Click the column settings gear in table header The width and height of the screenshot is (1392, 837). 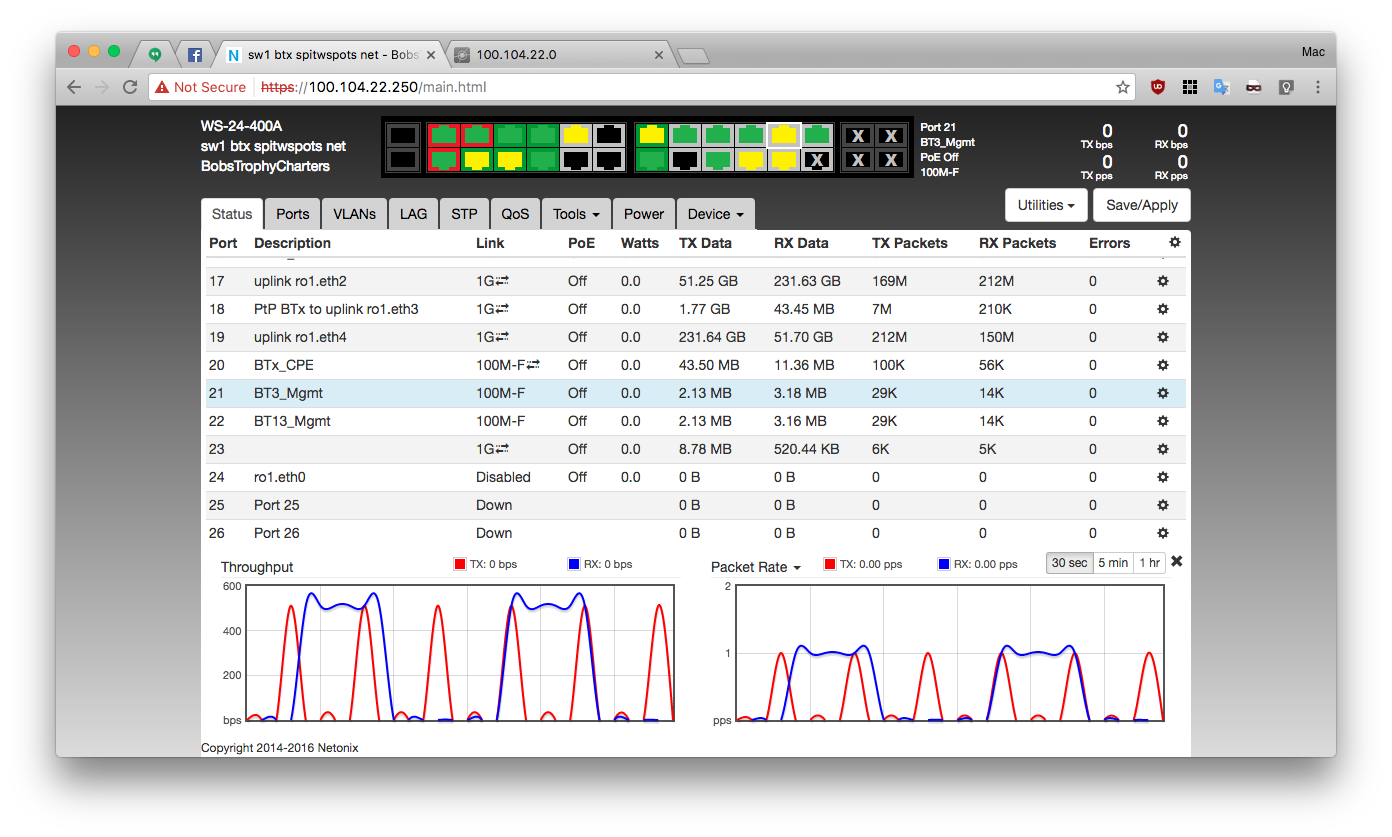pos(1174,242)
